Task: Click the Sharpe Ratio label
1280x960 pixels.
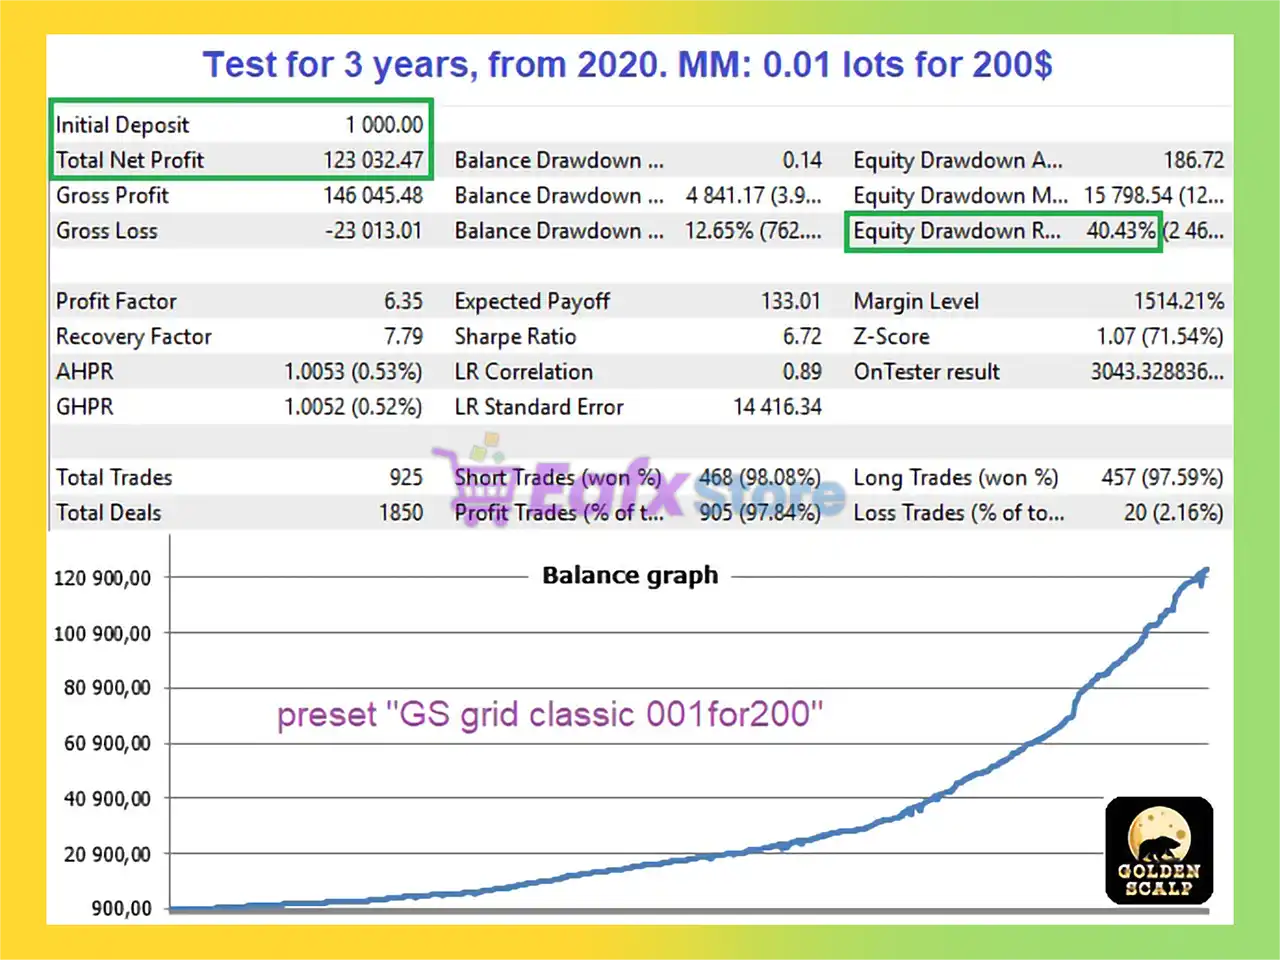Action: [515, 336]
